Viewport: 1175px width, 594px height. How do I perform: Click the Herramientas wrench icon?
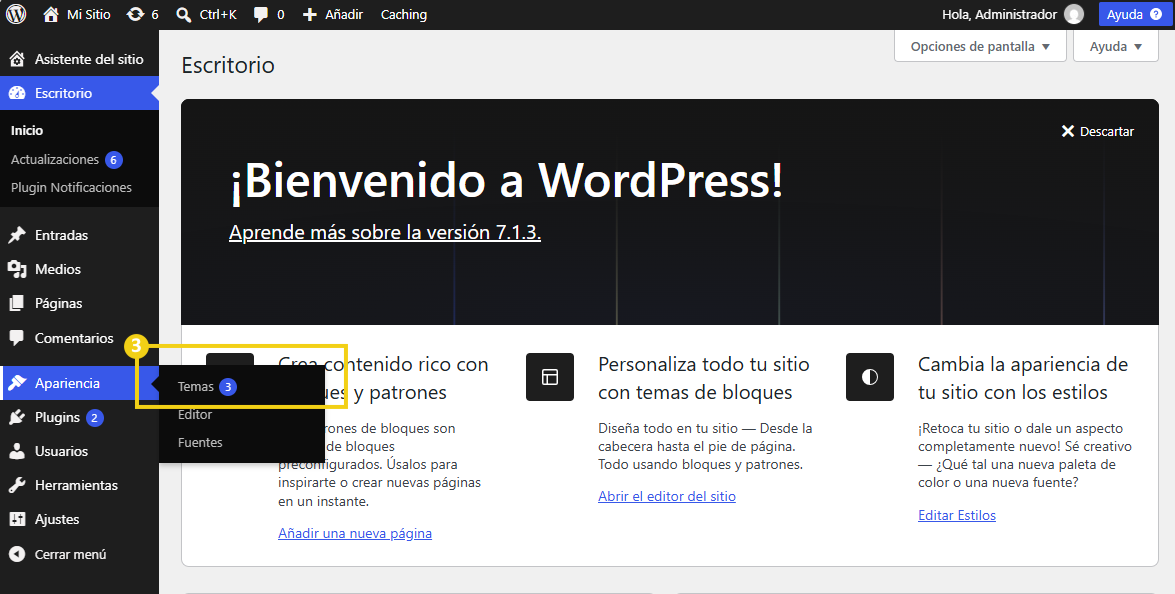(16, 485)
